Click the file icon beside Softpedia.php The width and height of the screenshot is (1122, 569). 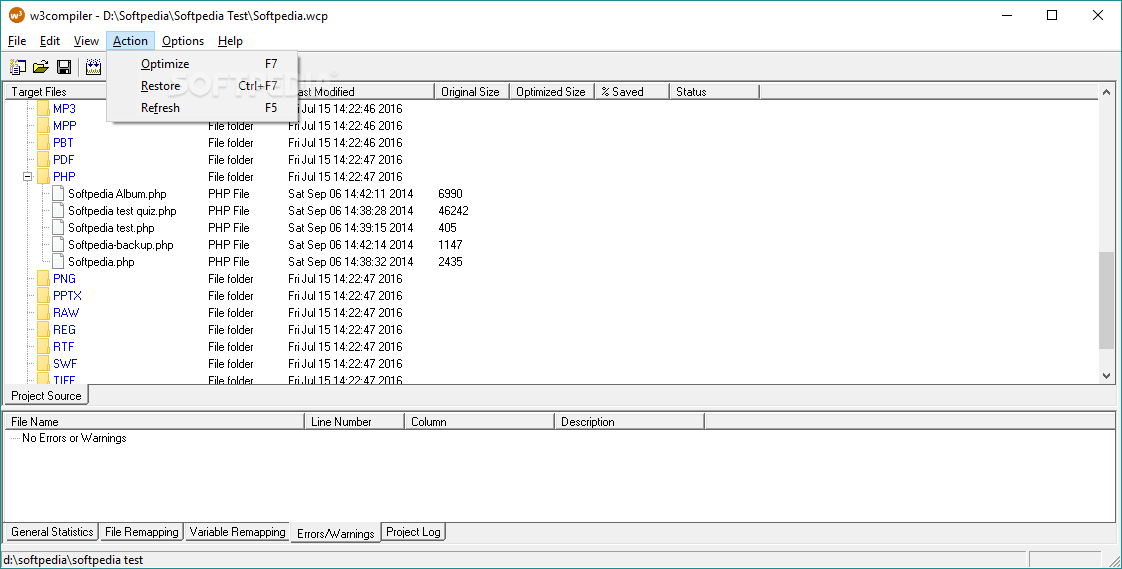(58, 262)
